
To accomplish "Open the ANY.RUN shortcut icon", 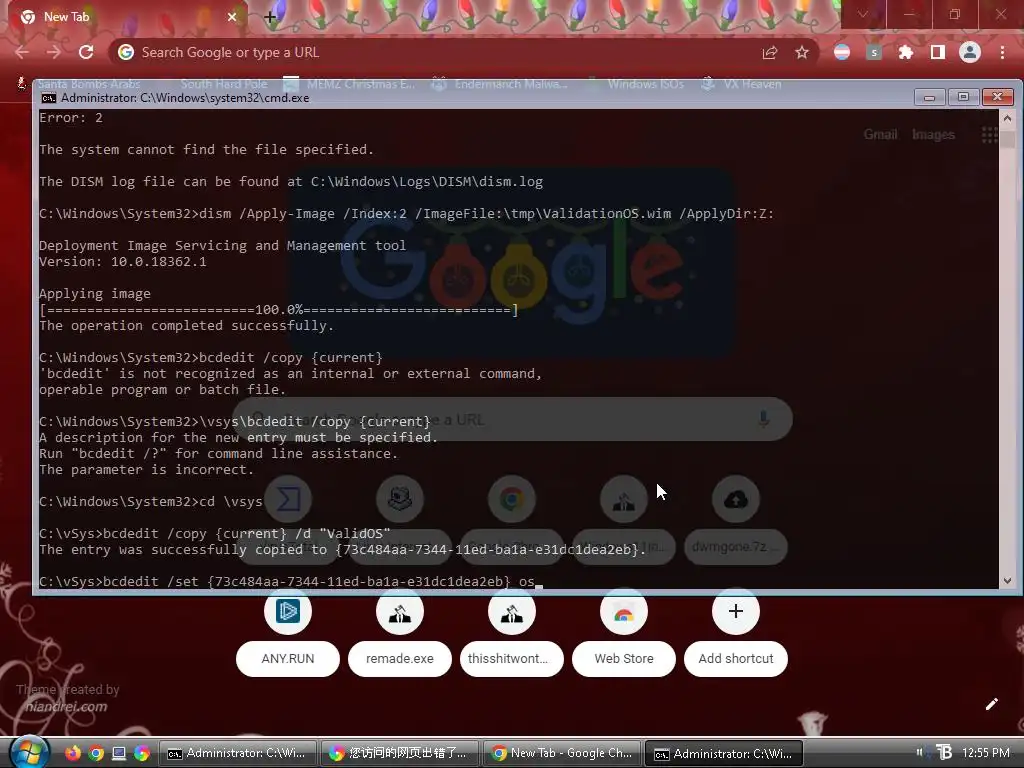I will (288, 611).
